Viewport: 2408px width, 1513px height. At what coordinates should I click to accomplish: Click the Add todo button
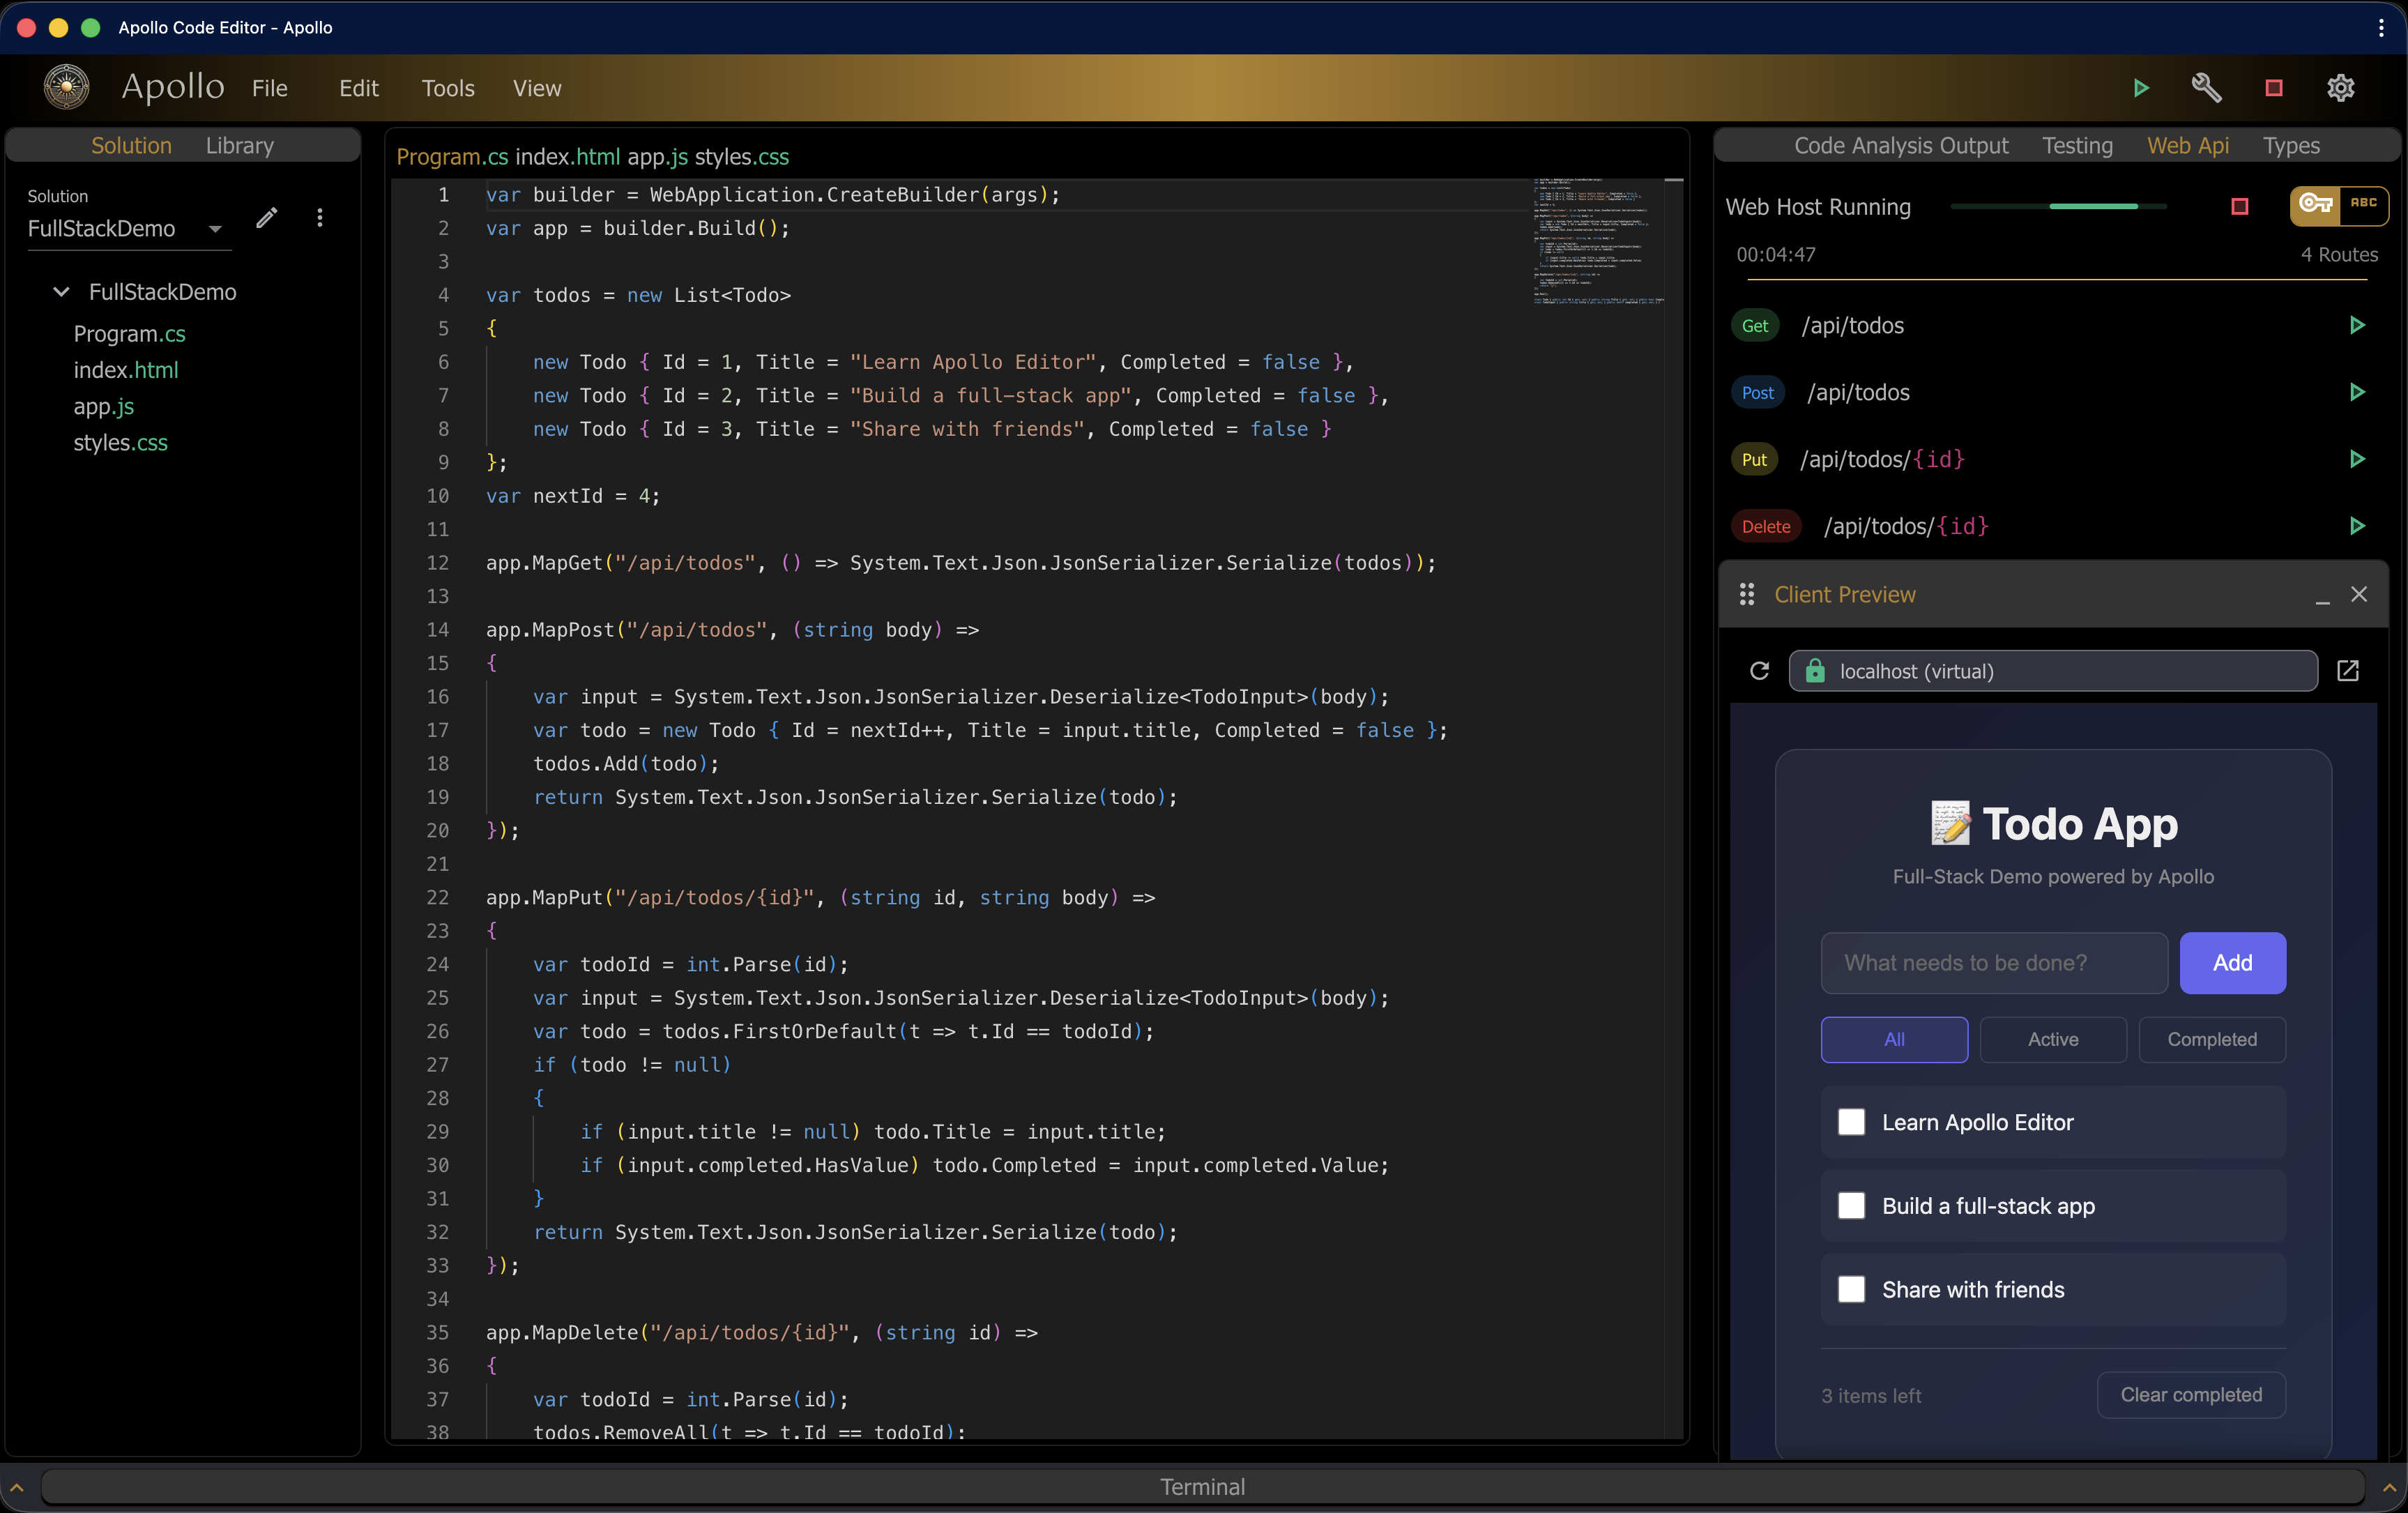[x=2232, y=963]
